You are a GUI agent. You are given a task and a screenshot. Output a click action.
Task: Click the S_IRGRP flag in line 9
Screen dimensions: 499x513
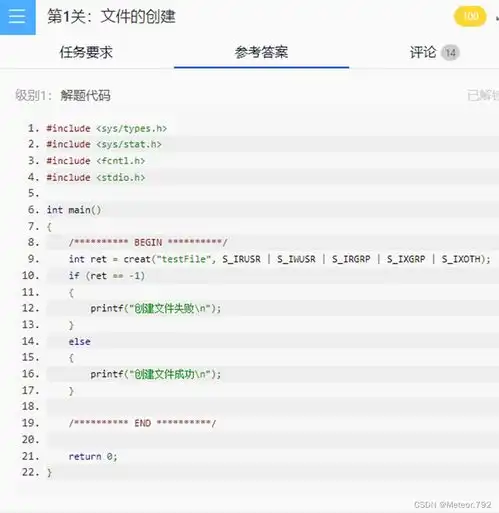[x=351, y=259]
